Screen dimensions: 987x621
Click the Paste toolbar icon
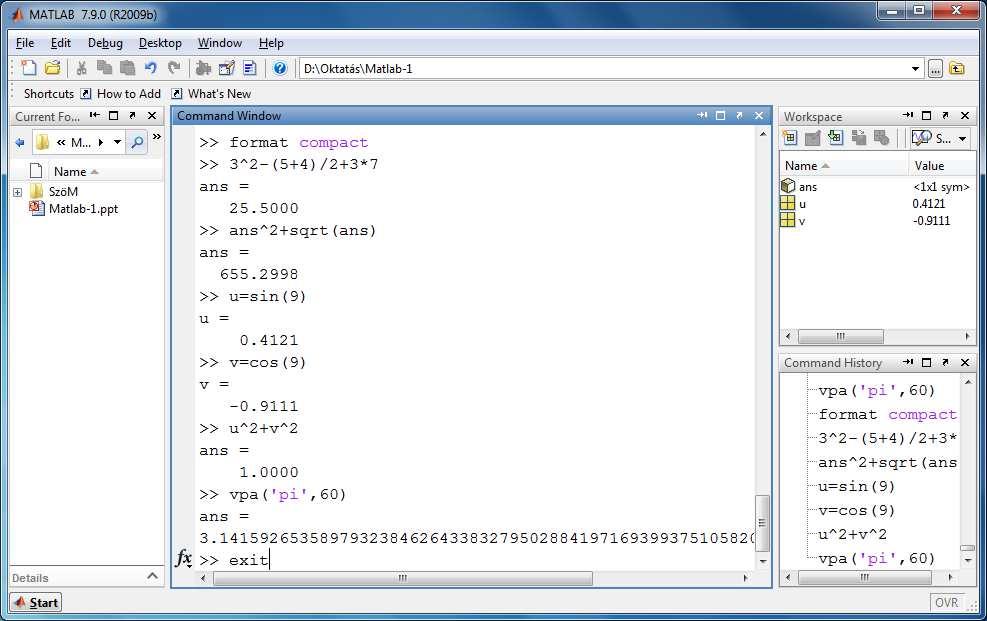[127, 68]
